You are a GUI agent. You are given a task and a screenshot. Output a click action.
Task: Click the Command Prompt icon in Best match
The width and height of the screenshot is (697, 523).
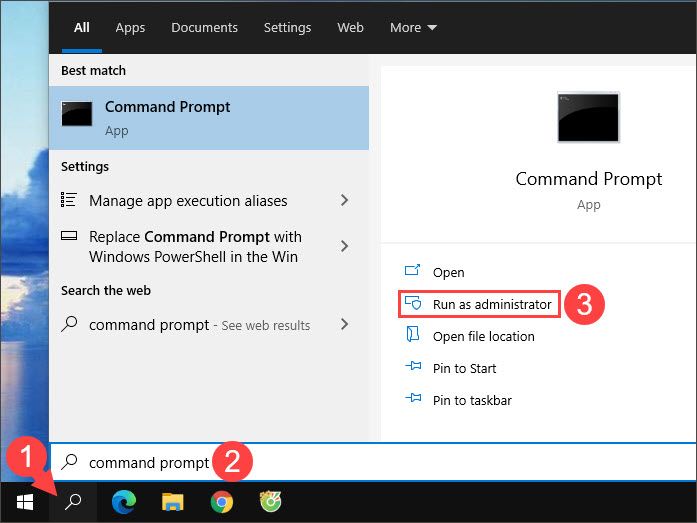coord(77,114)
